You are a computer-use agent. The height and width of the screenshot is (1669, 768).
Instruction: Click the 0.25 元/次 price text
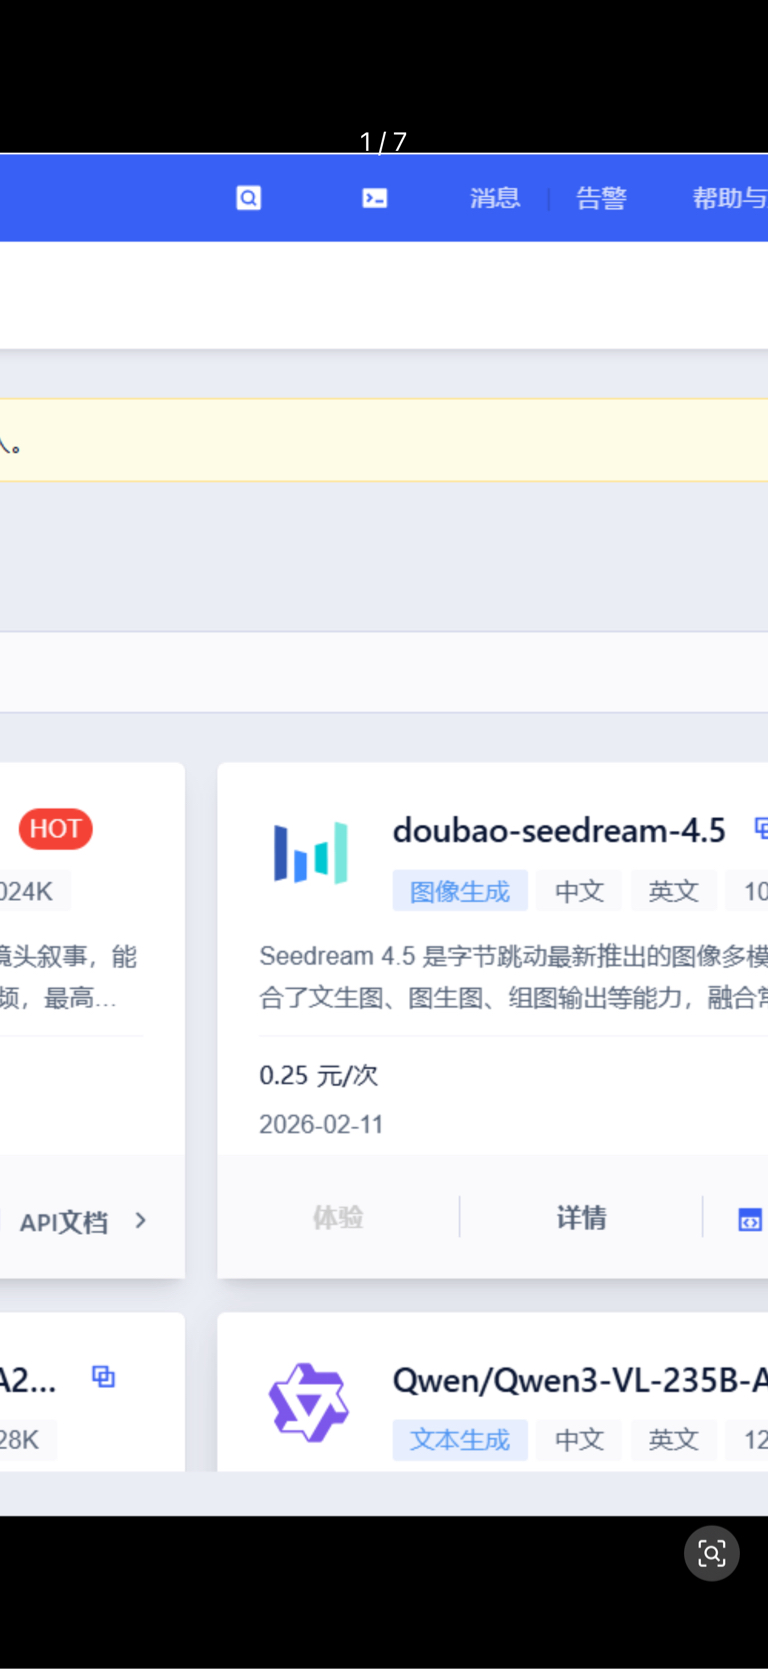click(x=319, y=1075)
